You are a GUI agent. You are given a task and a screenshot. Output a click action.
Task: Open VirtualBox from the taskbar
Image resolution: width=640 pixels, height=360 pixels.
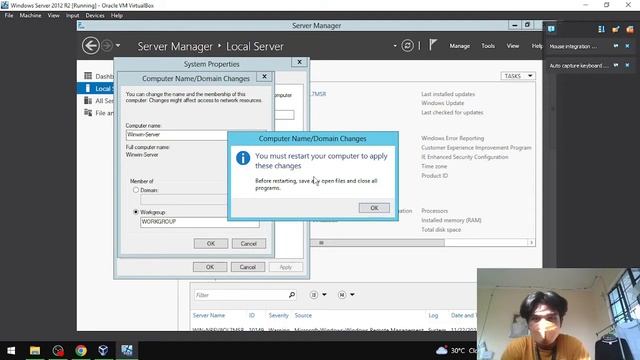pos(103,350)
